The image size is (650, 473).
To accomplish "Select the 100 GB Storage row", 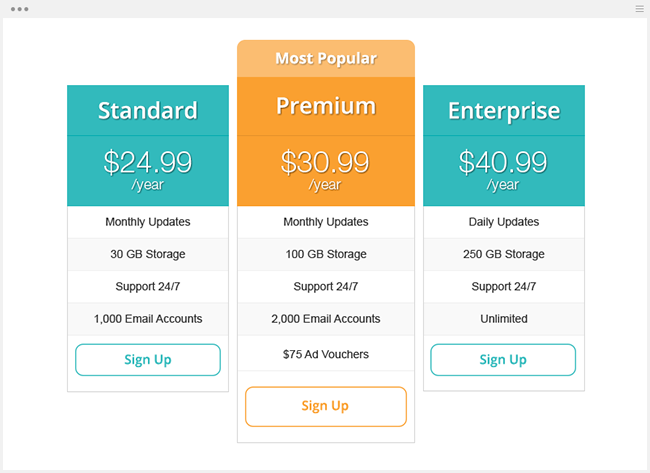I will [x=326, y=254].
